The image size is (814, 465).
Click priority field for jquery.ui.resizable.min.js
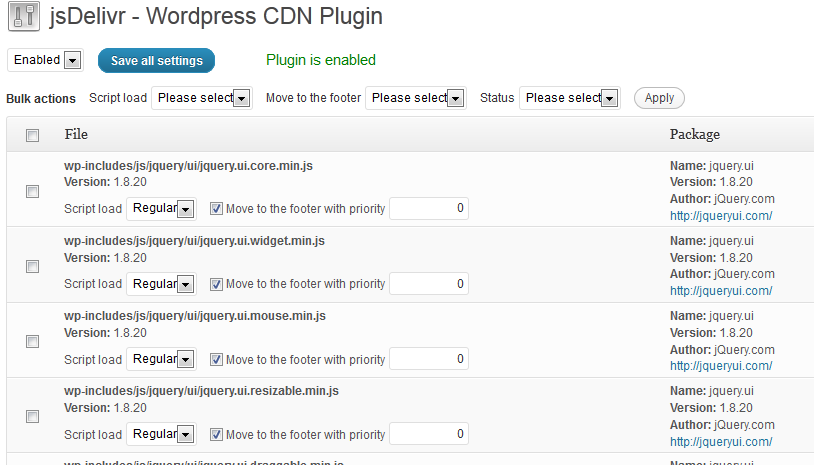pos(429,434)
